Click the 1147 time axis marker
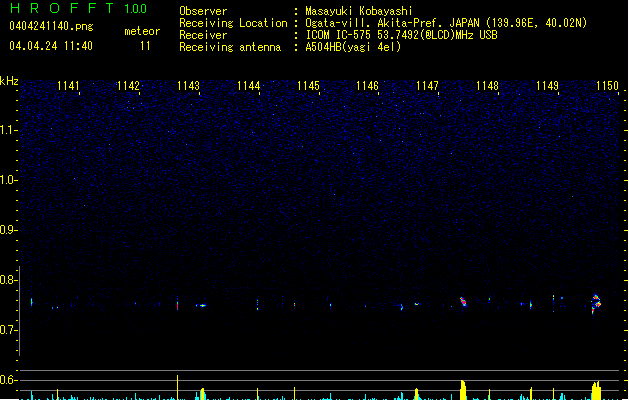 pyautogui.click(x=427, y=86)
